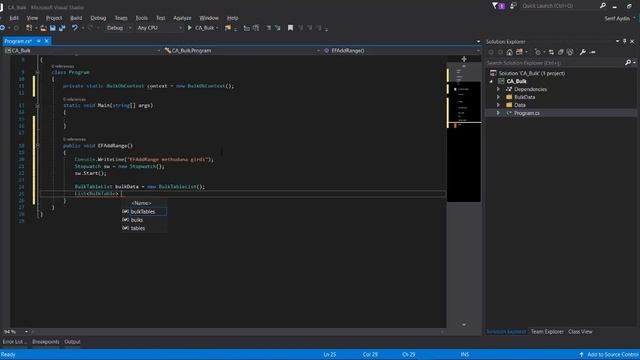Open Properties wrench in Solution Explorer
Image resolution: width=640 pixels, height=360 pixels.
pyautogui.click(x=583, y=52)
